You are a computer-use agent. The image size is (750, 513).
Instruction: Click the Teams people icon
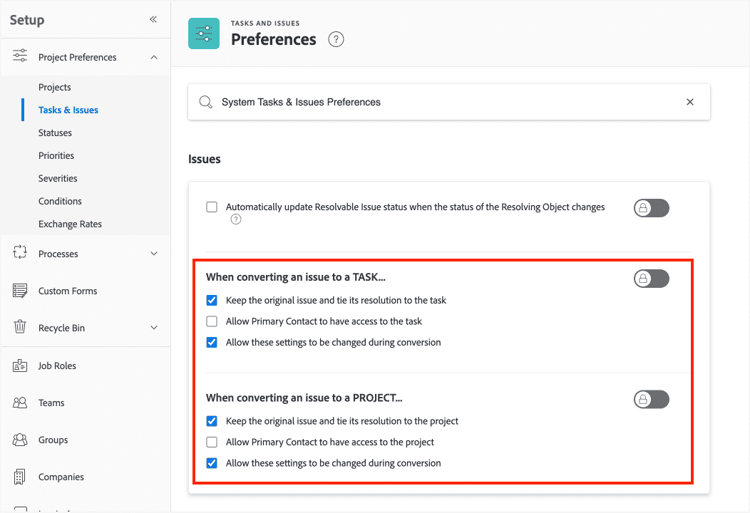pyautogui.click(x=20, y=403)
